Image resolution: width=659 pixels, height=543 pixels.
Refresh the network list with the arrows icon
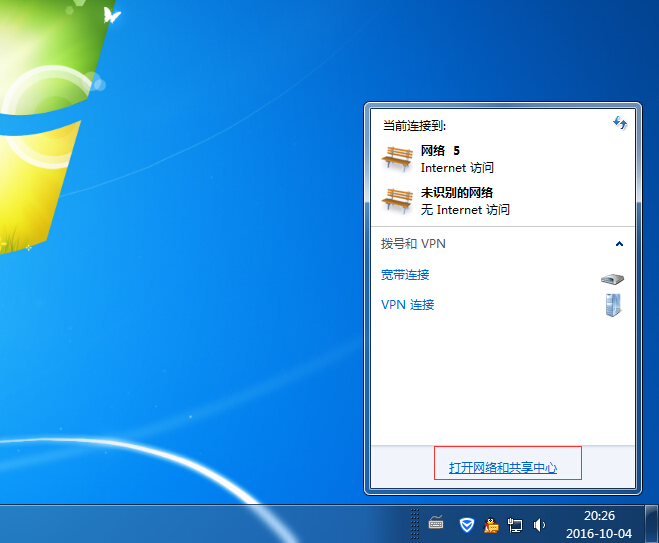click(x=619, y=123)
